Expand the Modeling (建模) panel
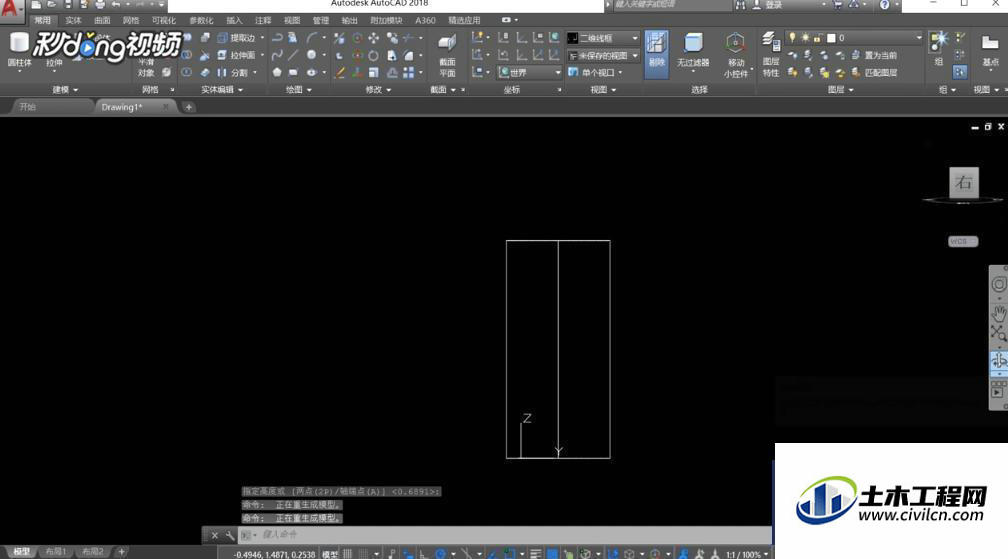Image resolution: width=1008 pixels, height=559 pixels. (x=65, y=90)
